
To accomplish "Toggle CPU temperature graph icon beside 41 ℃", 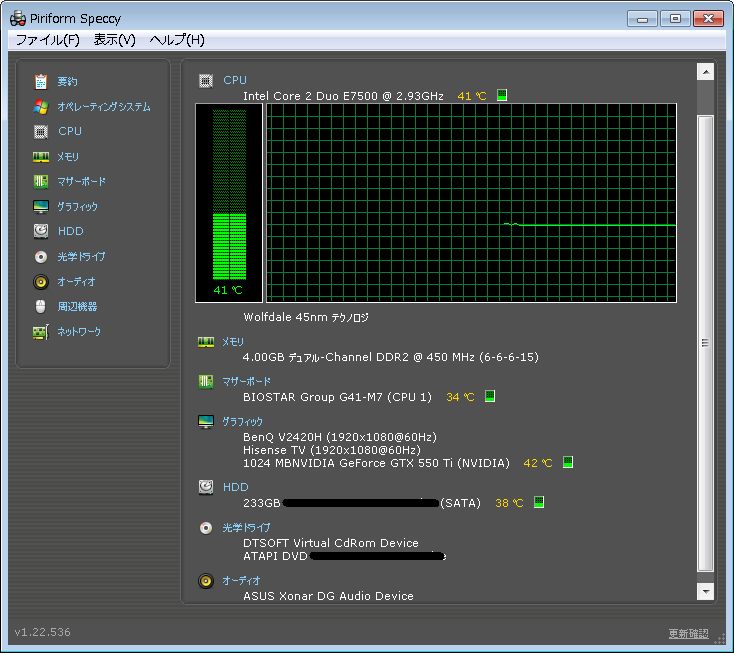I will point(502,95).
